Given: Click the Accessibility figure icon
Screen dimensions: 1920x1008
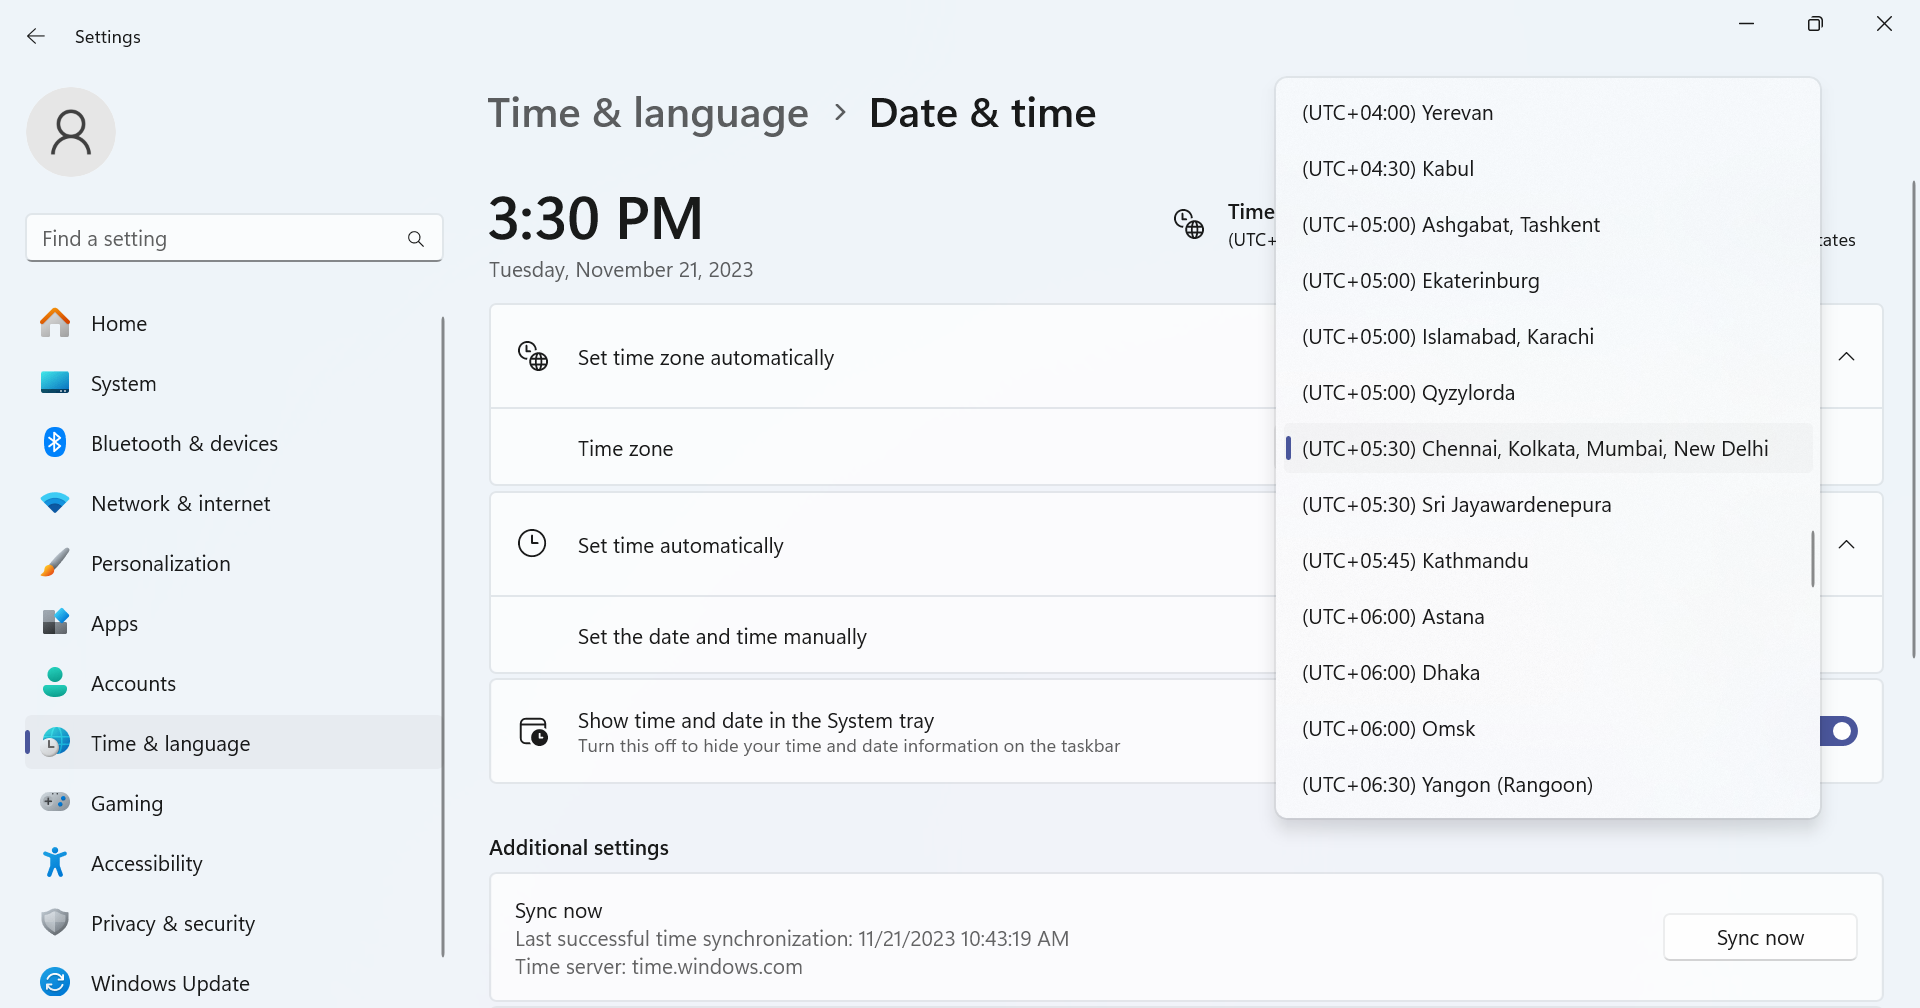Looking at the screenshot, I should click(x=55, y=863).
